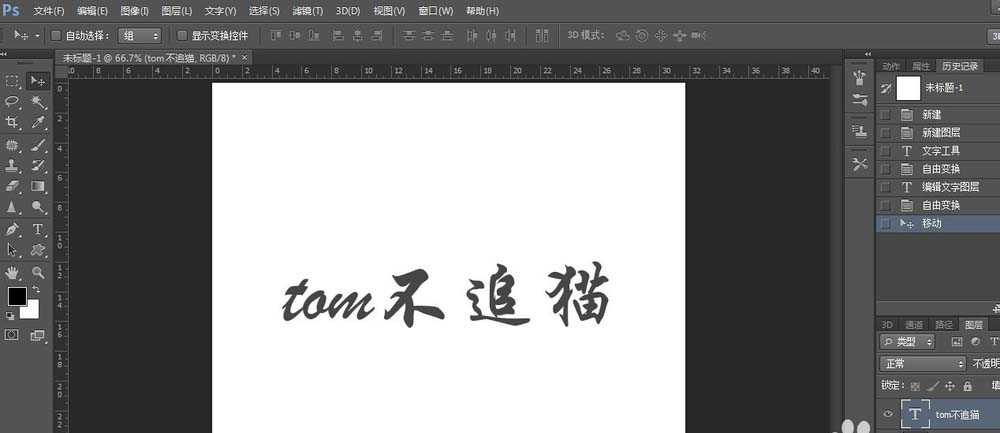Switch to the 通道 tab
Image resolution: width=1000 pixels, height=433 pixels.
[x=914, y=324]
